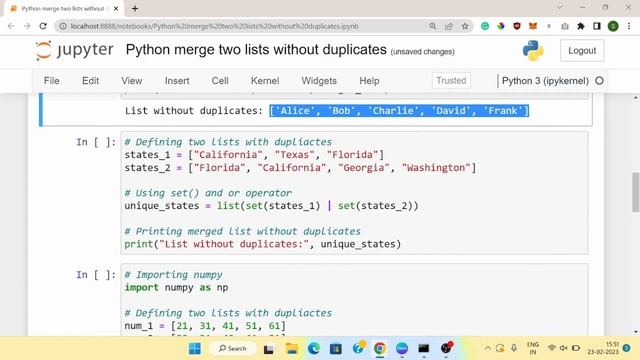Screen dimensions: 640x360
Task: Open Grammarly extension icon
Action: click(x=485, y=26)
